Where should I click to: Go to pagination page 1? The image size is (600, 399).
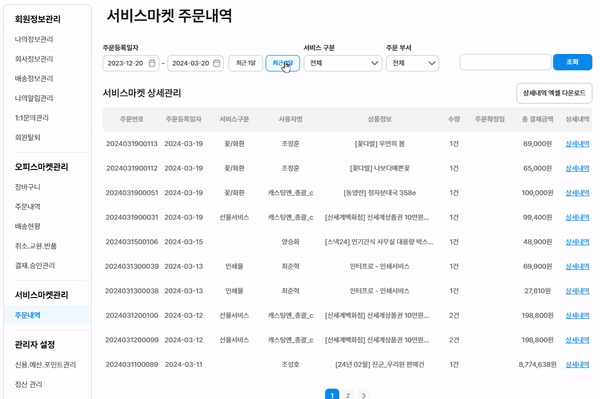[332, 394]
